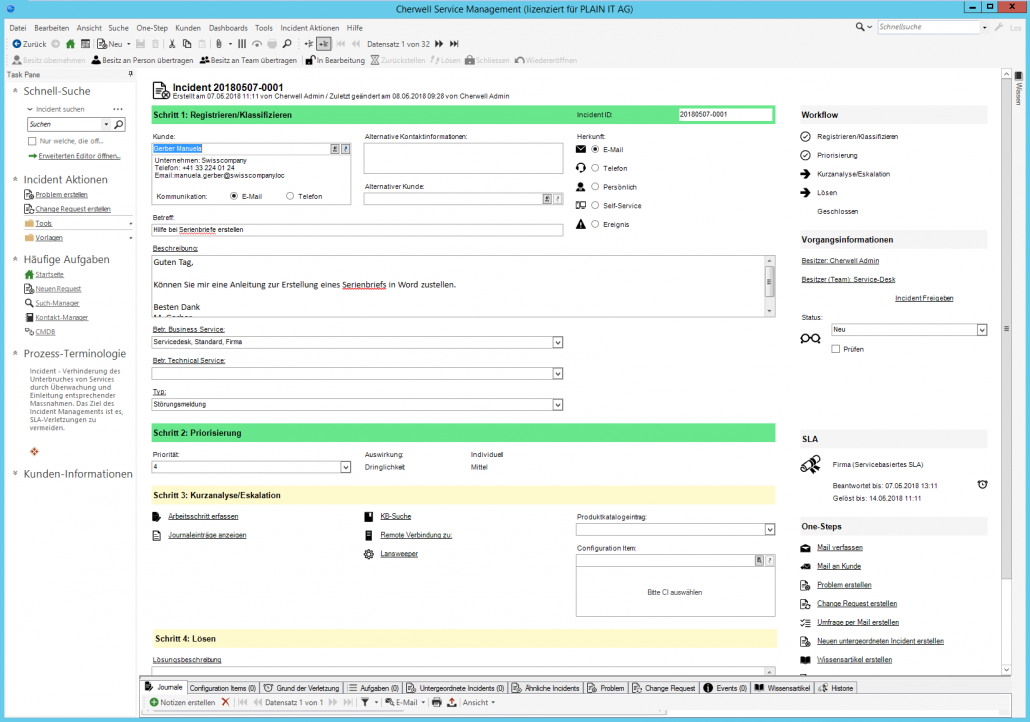This screenshot has height=722, width=1030.
Task: Open the One-Step menu
Action: [152, 28]
